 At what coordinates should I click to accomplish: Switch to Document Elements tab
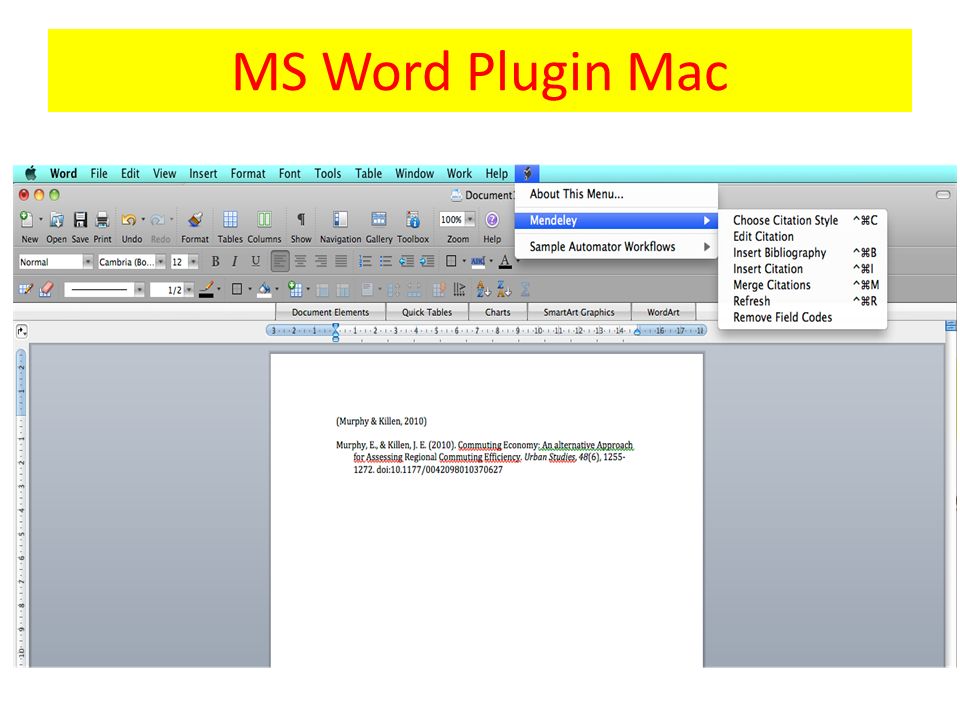coord(331,312)
